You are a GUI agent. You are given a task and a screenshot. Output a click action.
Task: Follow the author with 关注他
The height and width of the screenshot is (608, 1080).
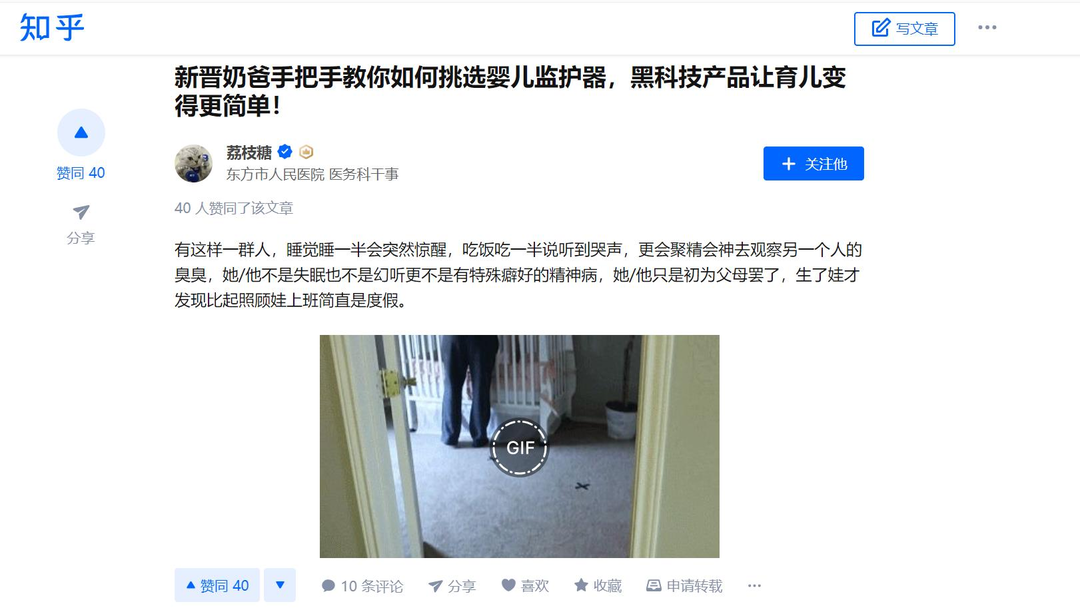pos(813,164)
